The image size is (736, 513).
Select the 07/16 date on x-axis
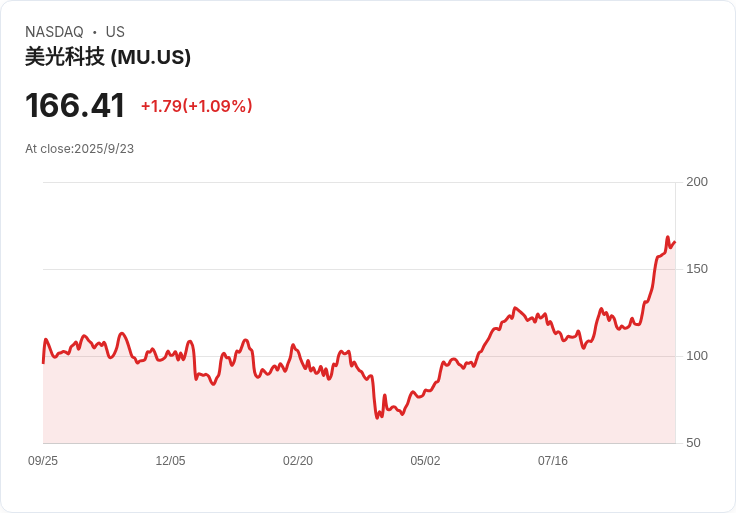[553, 461]
